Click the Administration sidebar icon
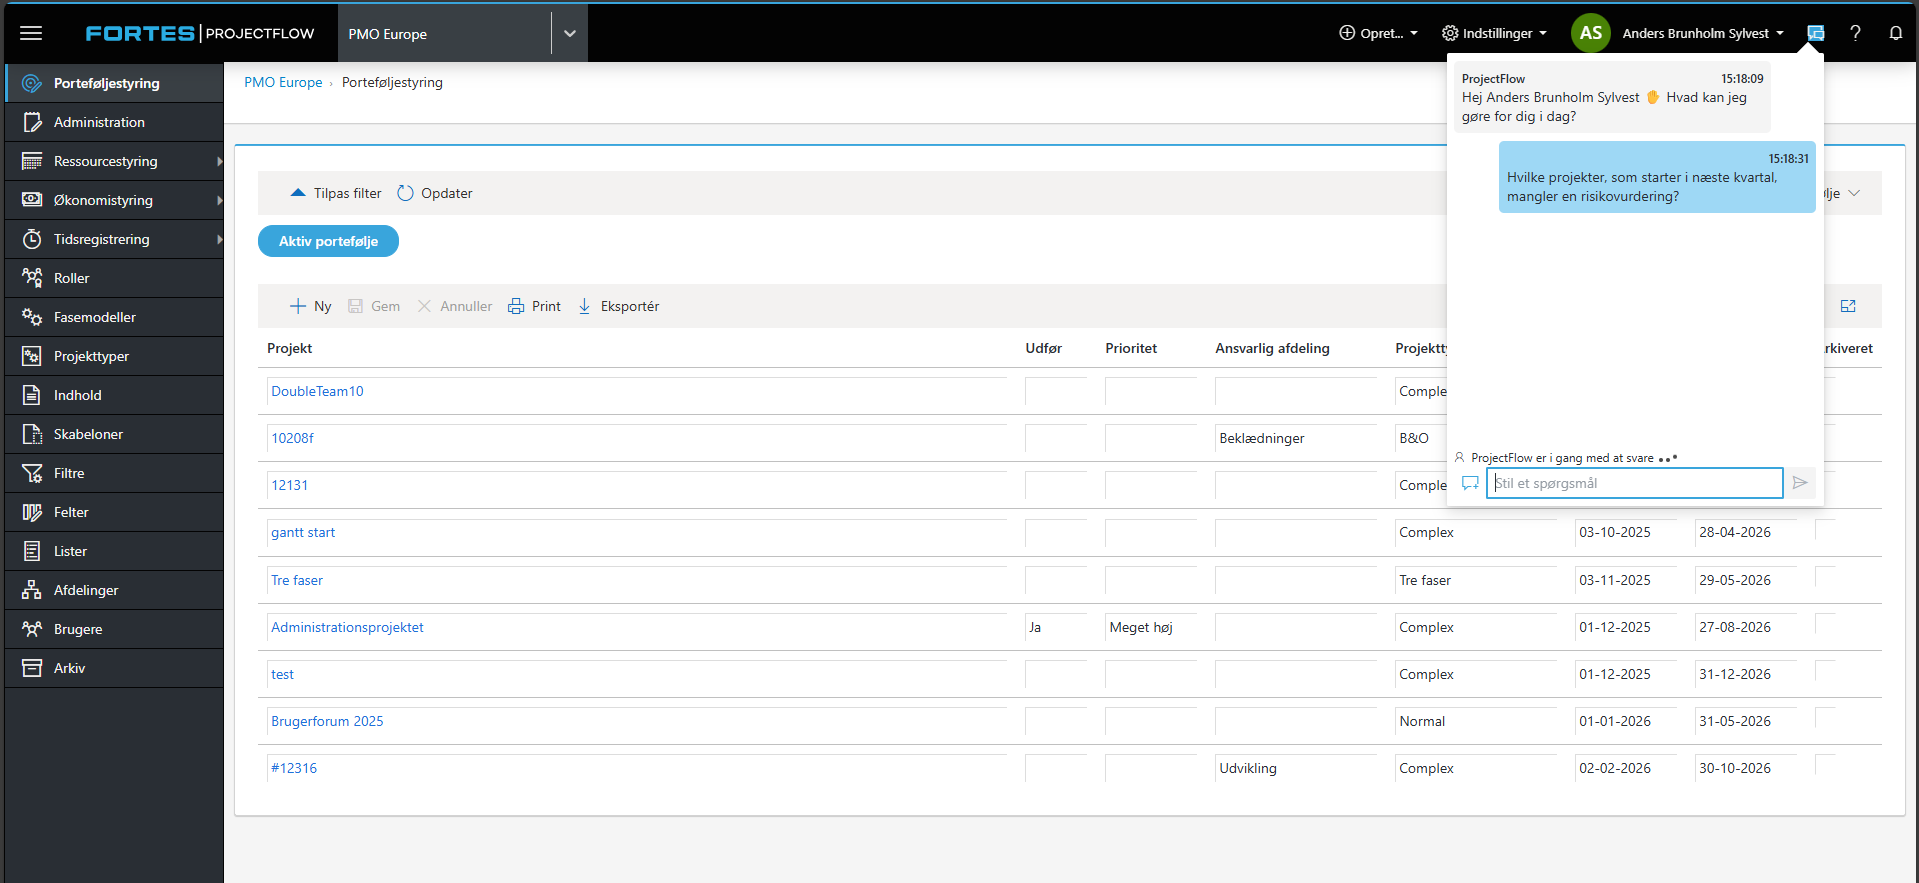Screen dimensions: 1919x883 pyautogui.click(x=32, y=122)
